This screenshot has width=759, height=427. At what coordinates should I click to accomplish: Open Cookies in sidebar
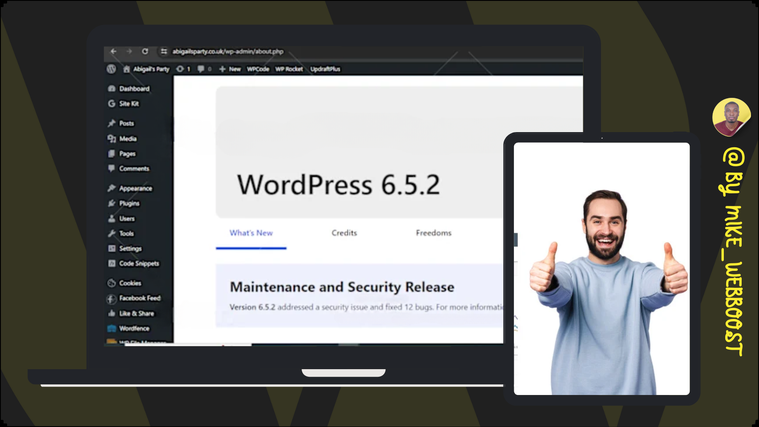pos(124,283)
